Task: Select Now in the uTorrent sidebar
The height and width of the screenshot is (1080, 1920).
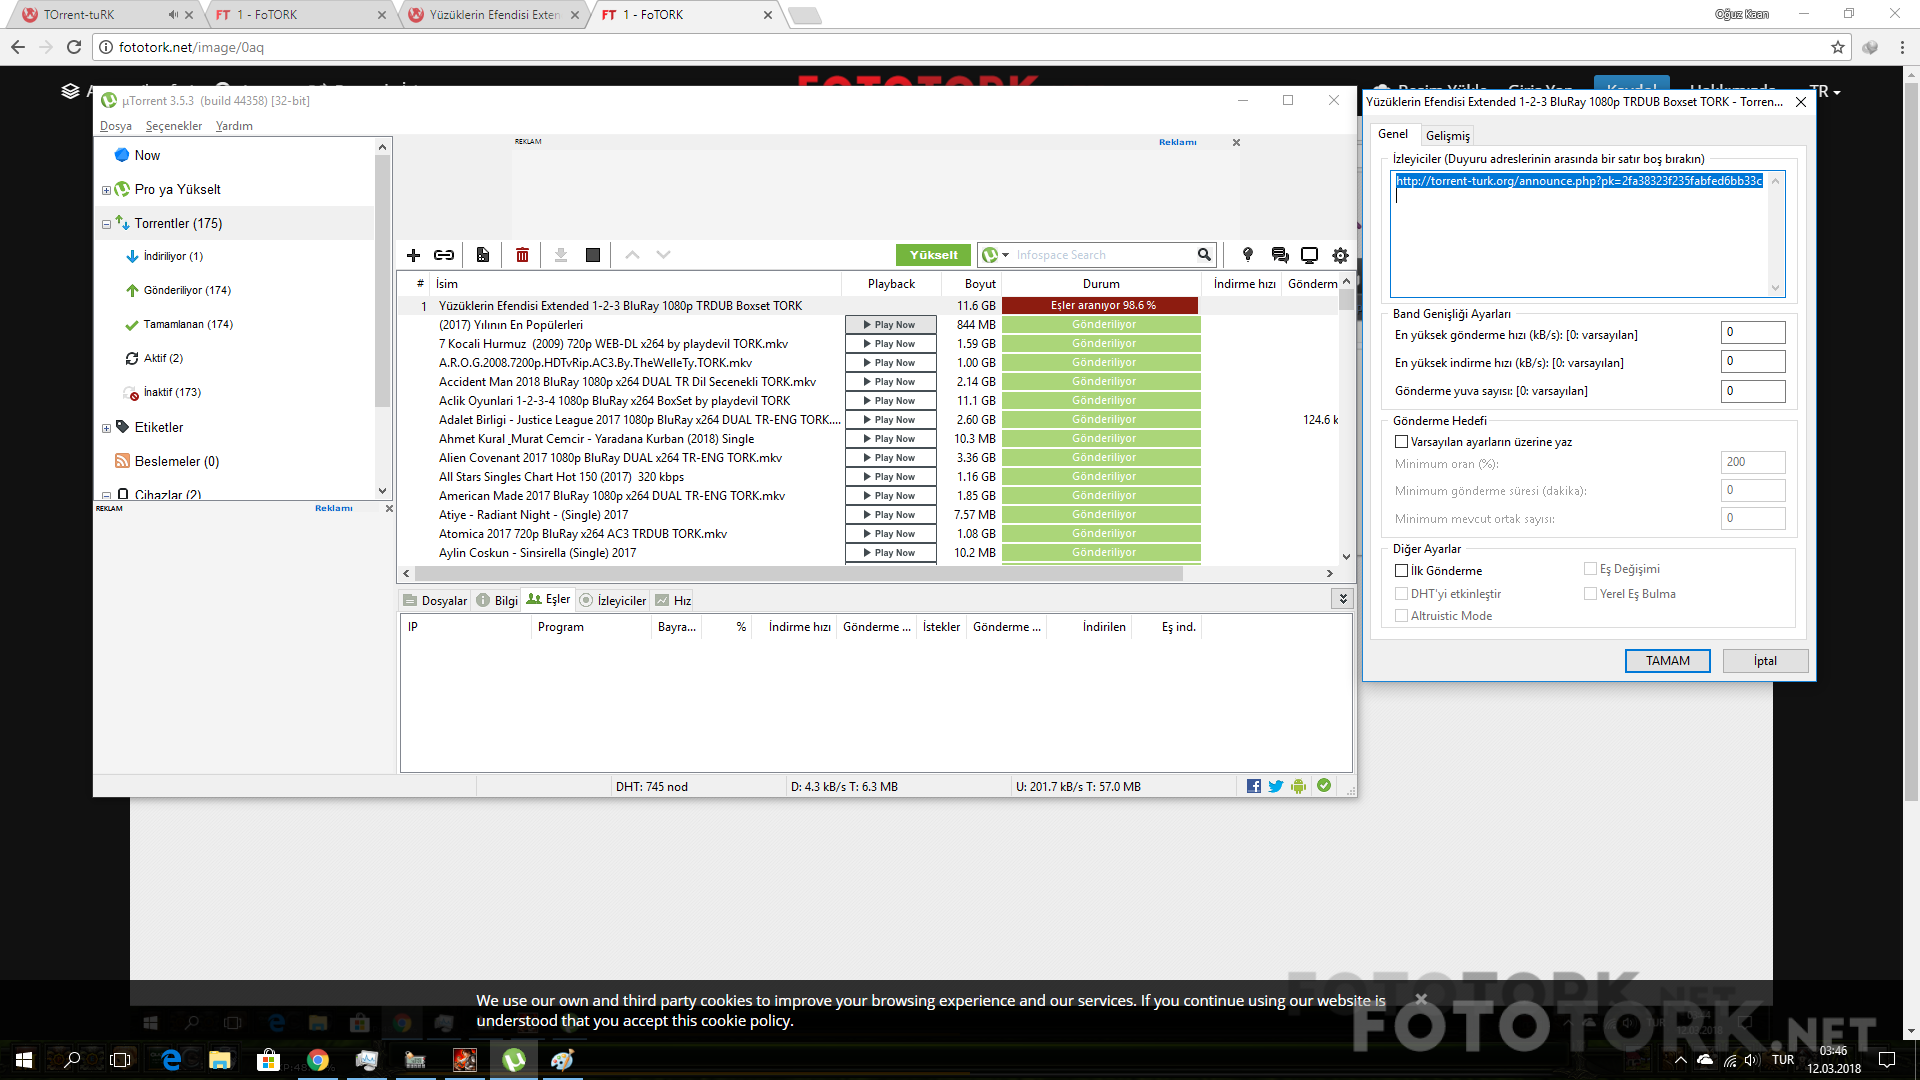Action: (x=147, y=155)
